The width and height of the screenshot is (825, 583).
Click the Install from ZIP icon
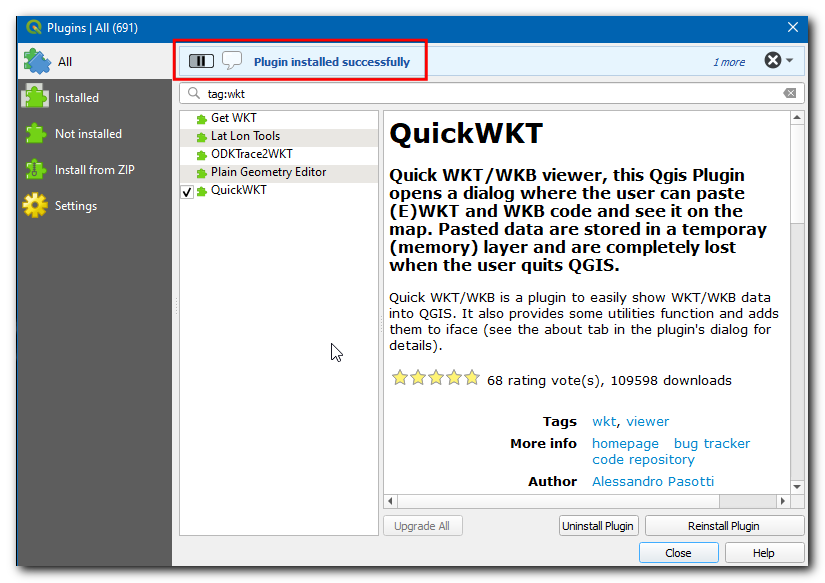click(36, 170)
